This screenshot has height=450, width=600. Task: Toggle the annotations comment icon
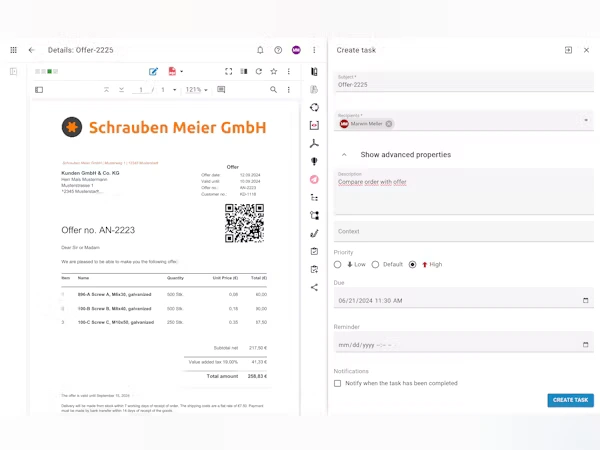(221, 90)
